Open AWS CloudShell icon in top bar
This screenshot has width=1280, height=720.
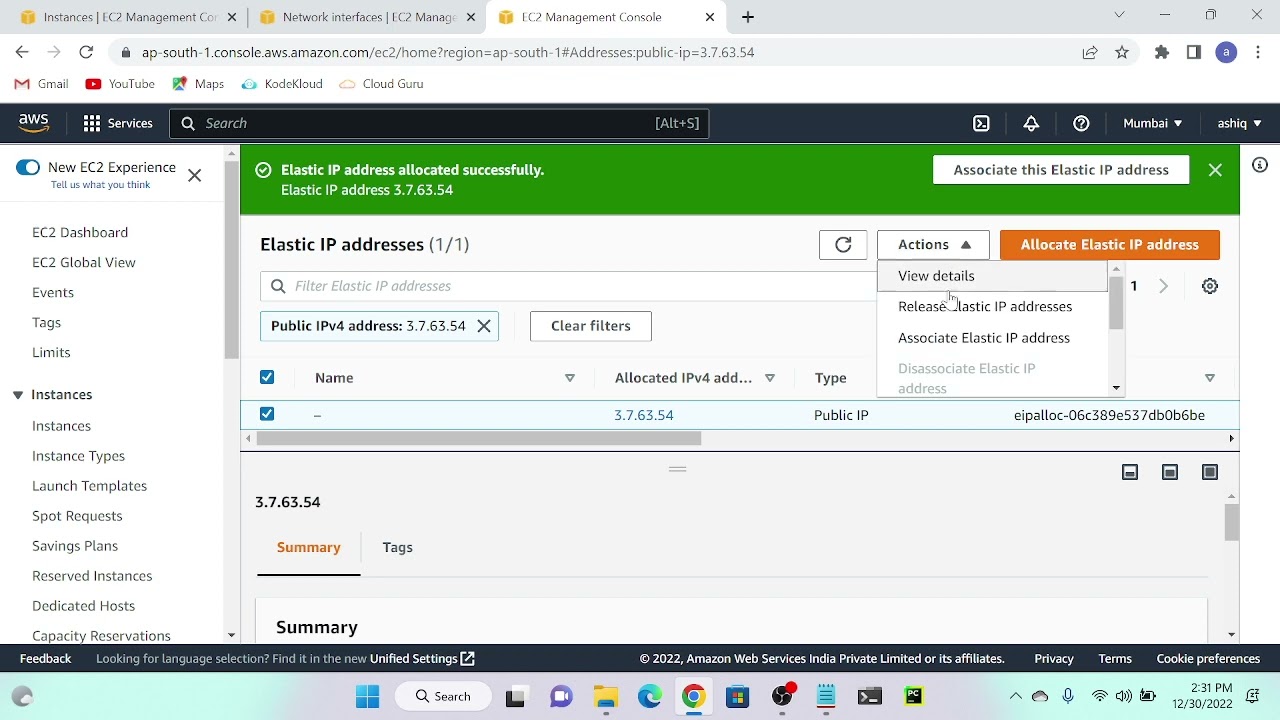[981, 123]
